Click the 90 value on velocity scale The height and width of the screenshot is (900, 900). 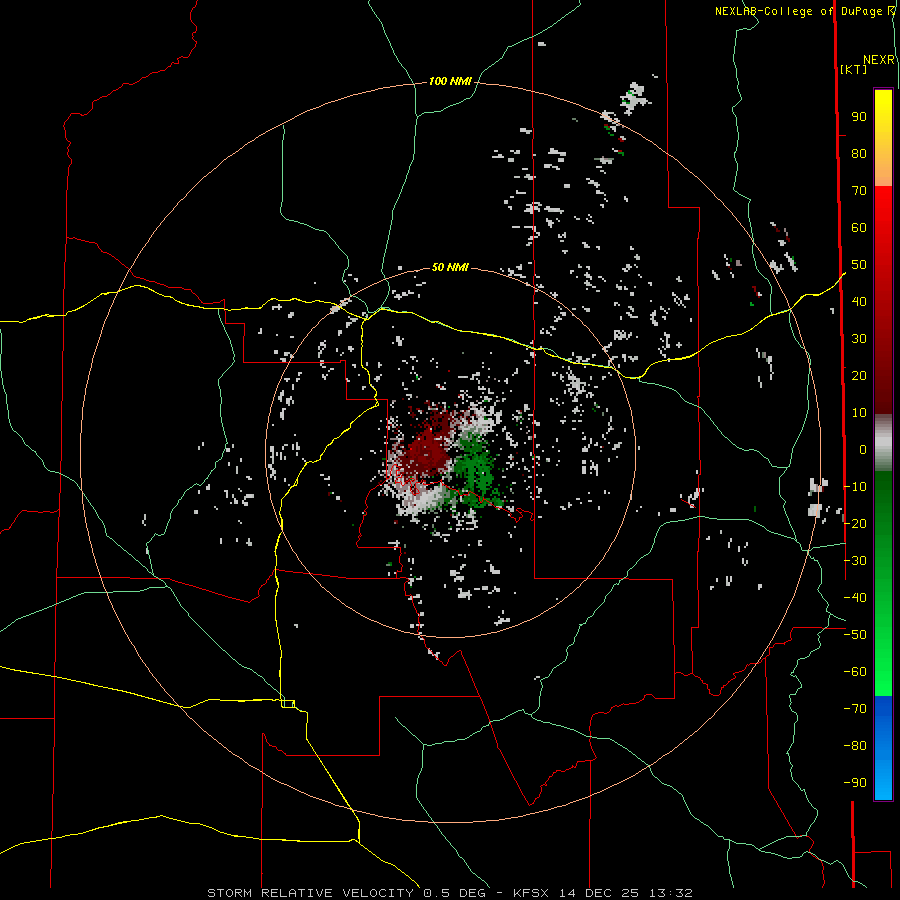click(859, 117)
